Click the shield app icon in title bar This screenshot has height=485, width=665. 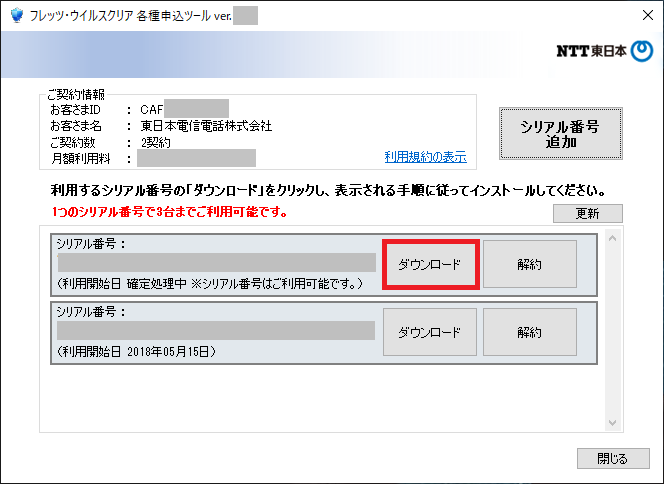tap(16, 15)
